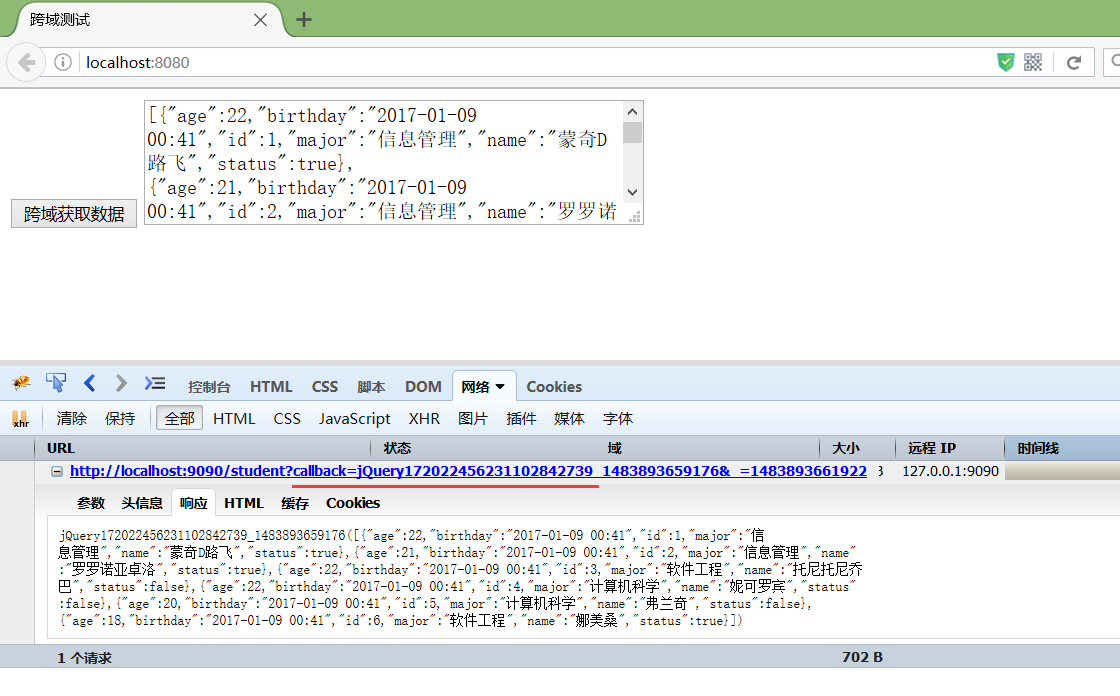
Task: Open the 参数 request detail tab
Action: (x=91, y=503)
